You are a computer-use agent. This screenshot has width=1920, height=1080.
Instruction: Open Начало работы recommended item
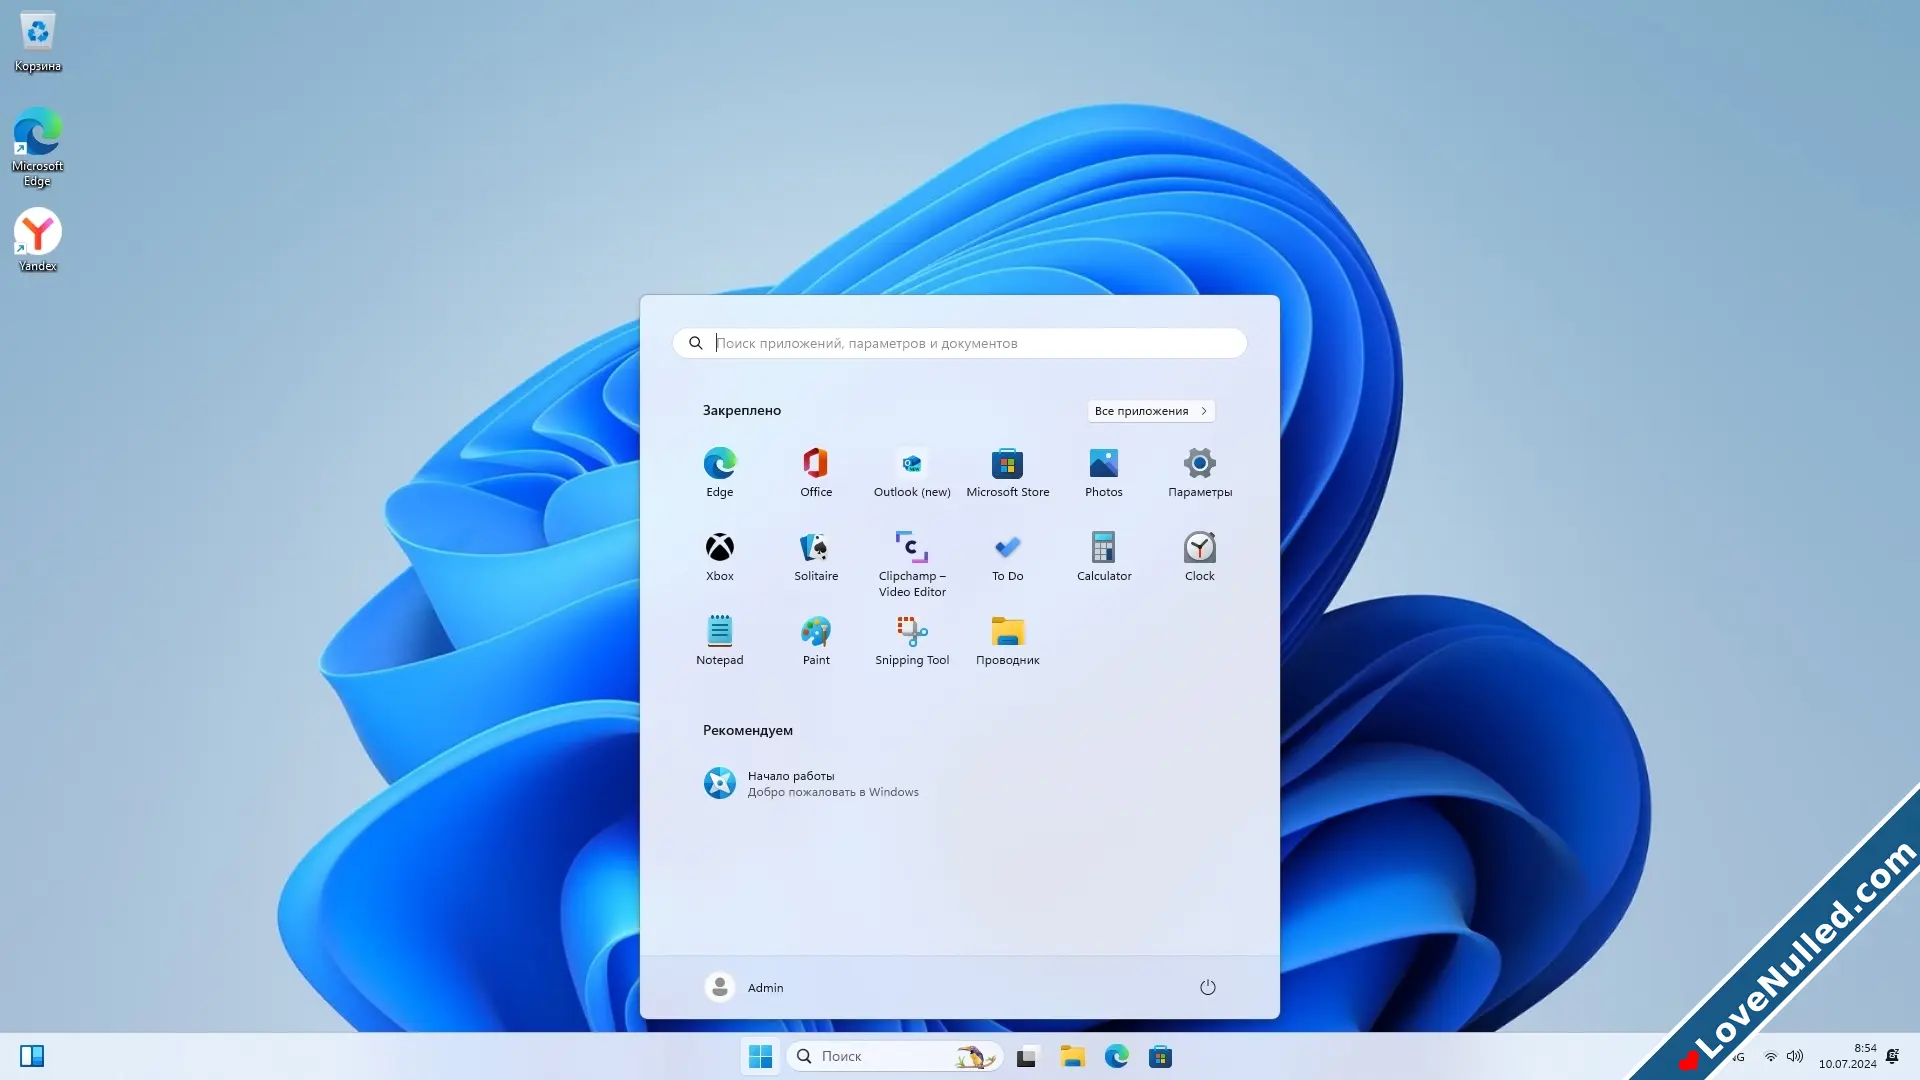[811, 783]
